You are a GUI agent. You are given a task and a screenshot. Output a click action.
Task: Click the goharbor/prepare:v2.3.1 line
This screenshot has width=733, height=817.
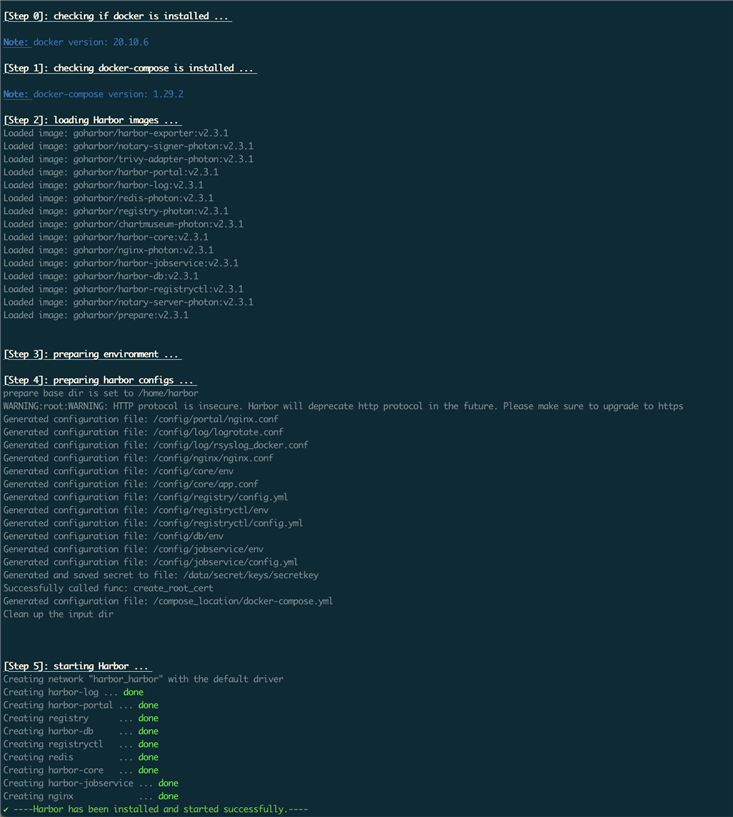[x=96, y=315]
